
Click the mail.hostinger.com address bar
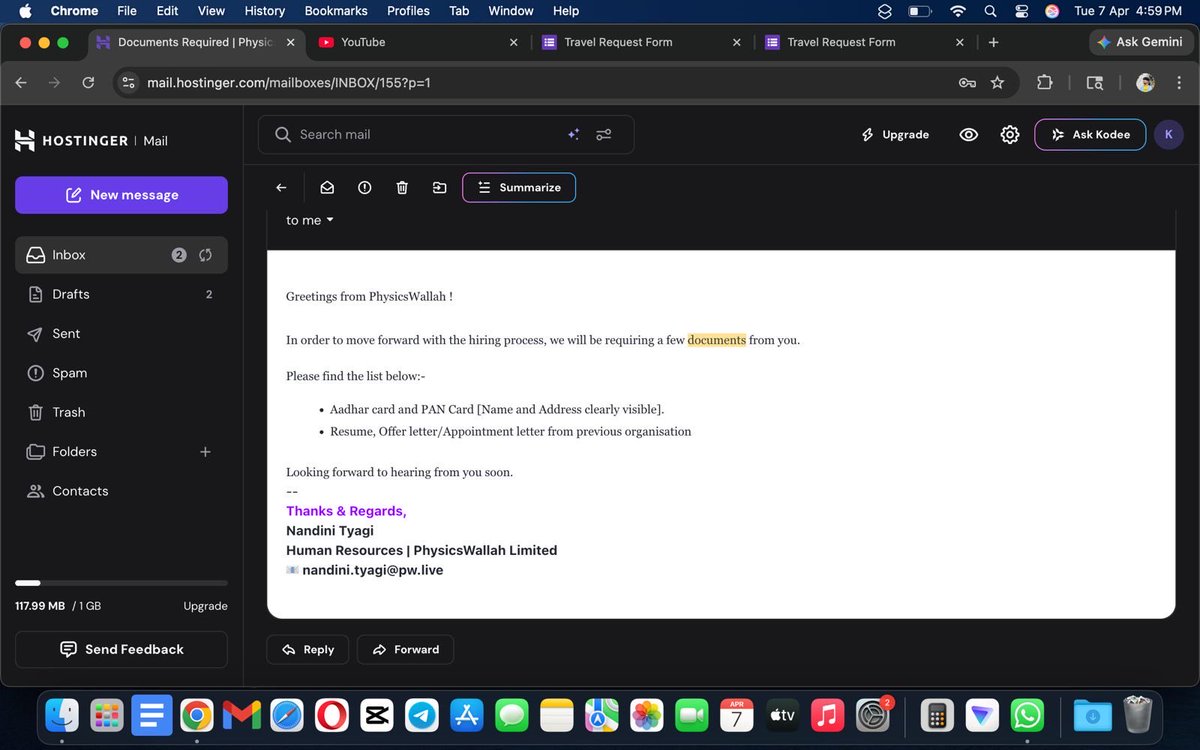coord(540,83)
